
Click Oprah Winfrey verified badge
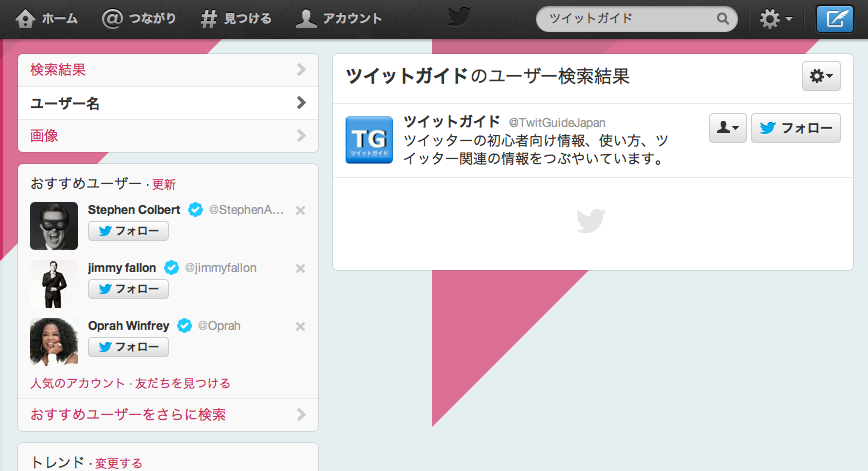pos(184,326)
